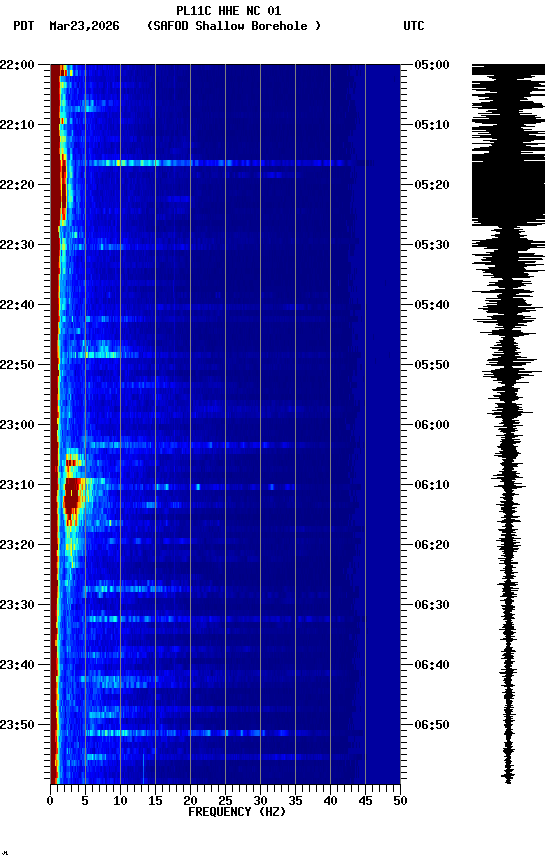
Task: Click the 23:30 PDT time label
Action: 17,605
